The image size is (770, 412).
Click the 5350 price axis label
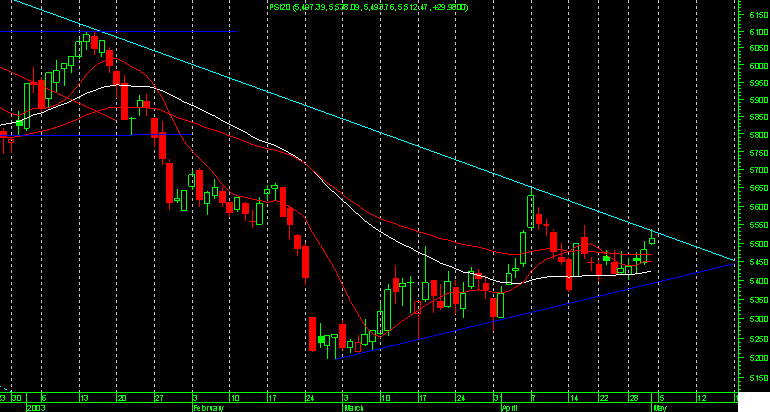[x=759, y=300]
